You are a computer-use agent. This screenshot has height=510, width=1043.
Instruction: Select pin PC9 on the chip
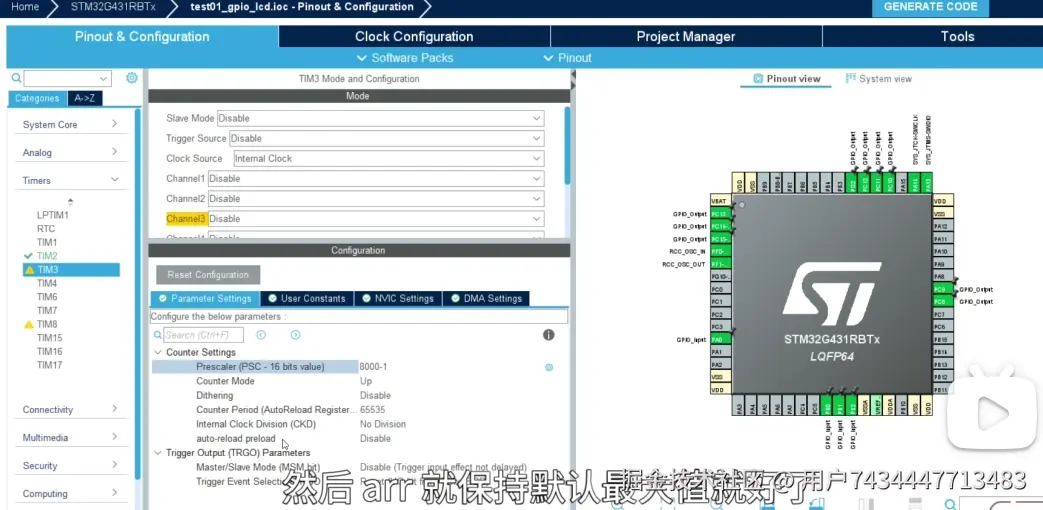point(940,289)
